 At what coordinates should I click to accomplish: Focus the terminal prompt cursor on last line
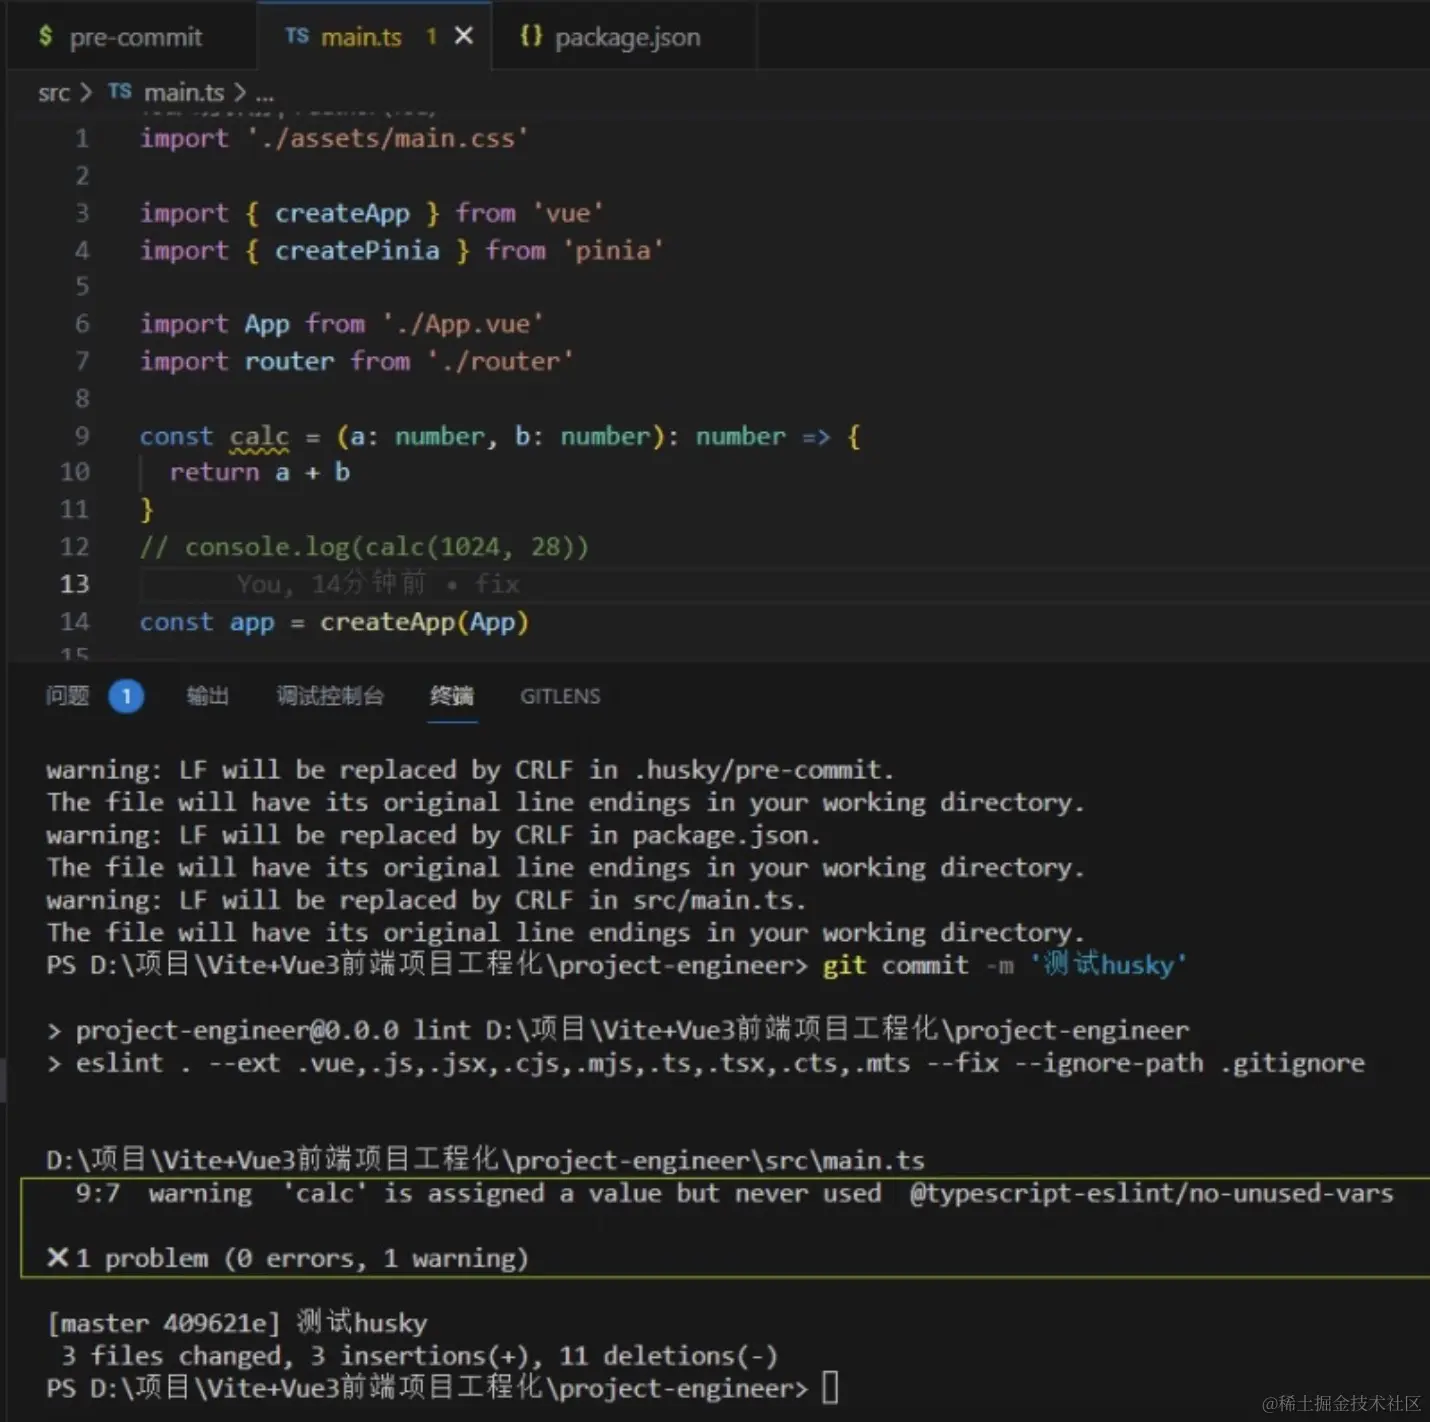[829, 1388]
